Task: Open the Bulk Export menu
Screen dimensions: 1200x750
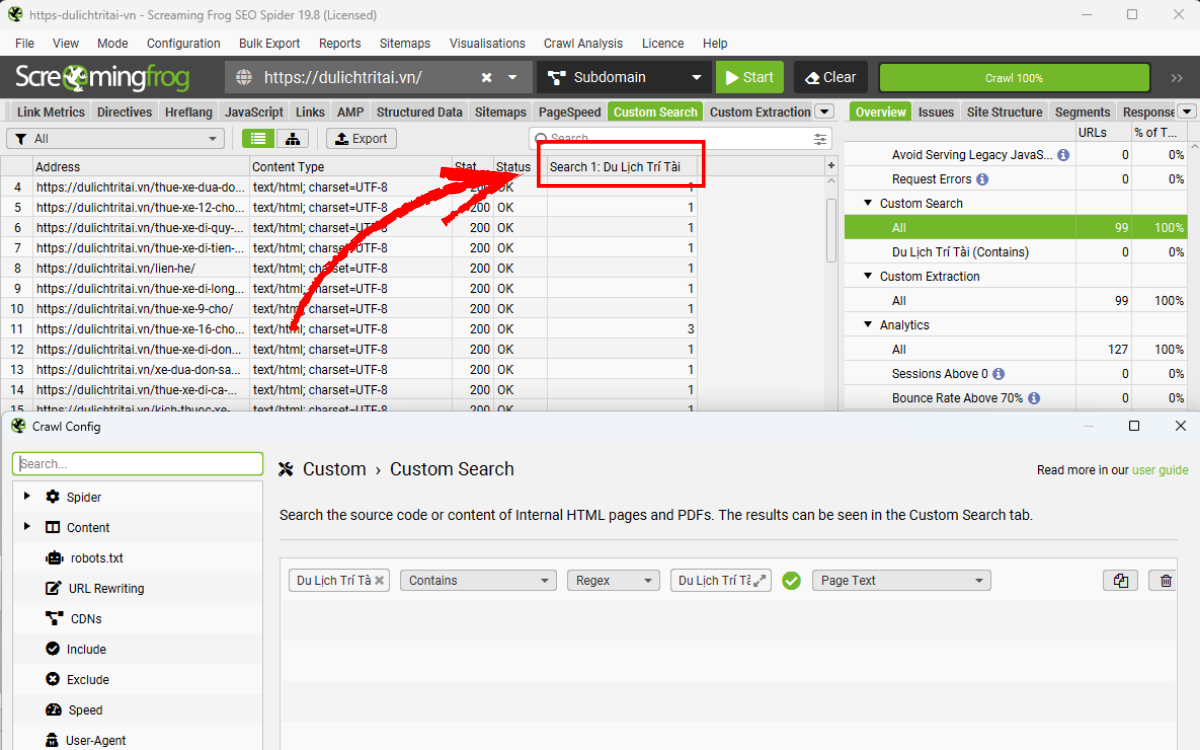Action: (269, 43)
